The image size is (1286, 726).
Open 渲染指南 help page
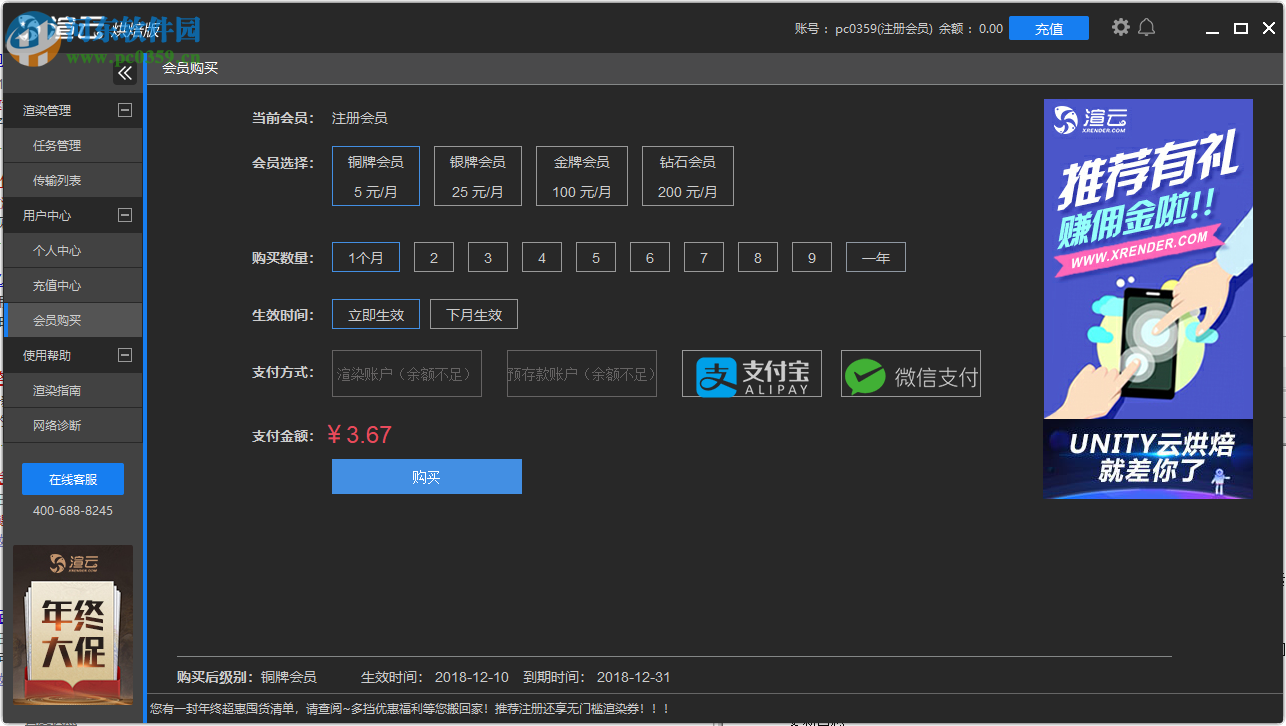tap(72, 390)
